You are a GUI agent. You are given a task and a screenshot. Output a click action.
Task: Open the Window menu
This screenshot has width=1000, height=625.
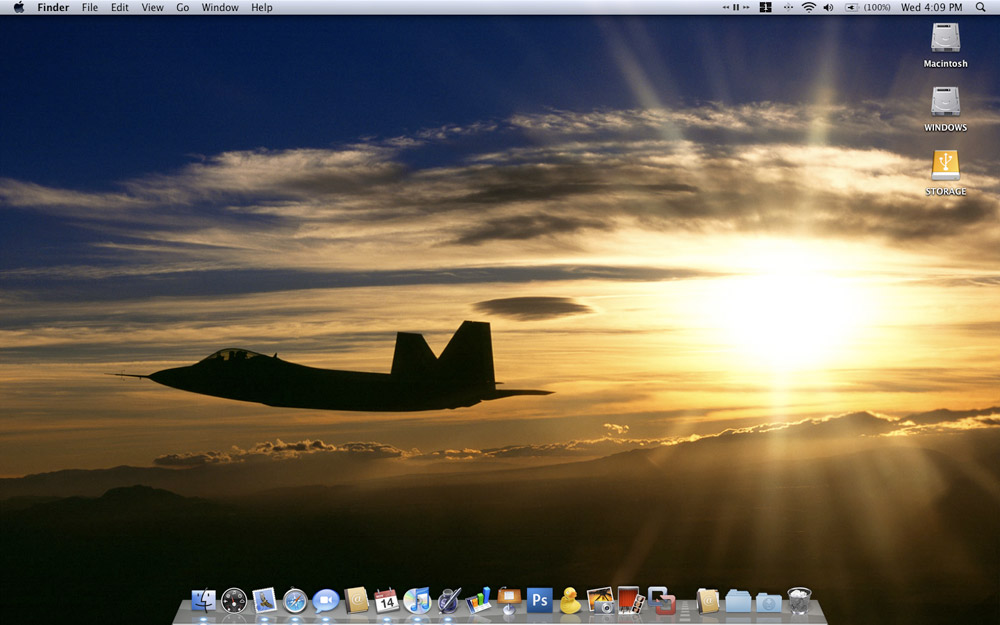tap(220, 8)
